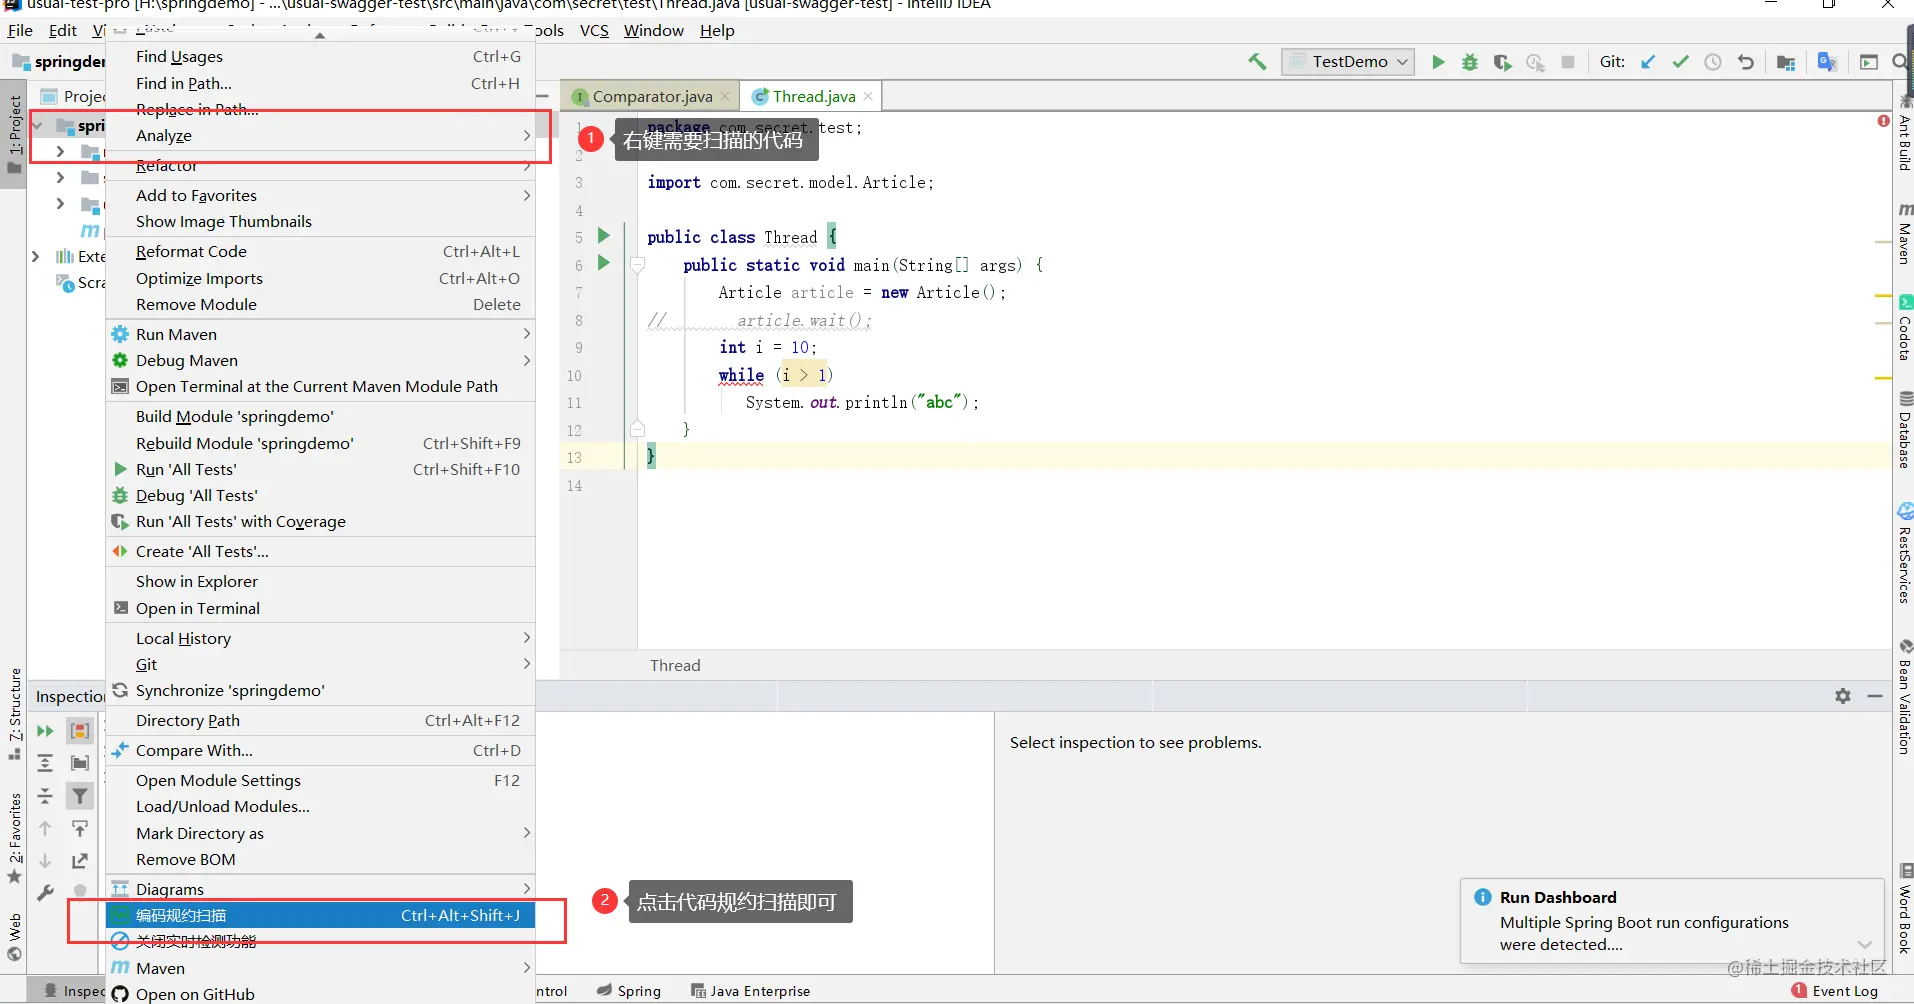
Task: Click the Translate plugin icon
Action: pos(1827,62)
